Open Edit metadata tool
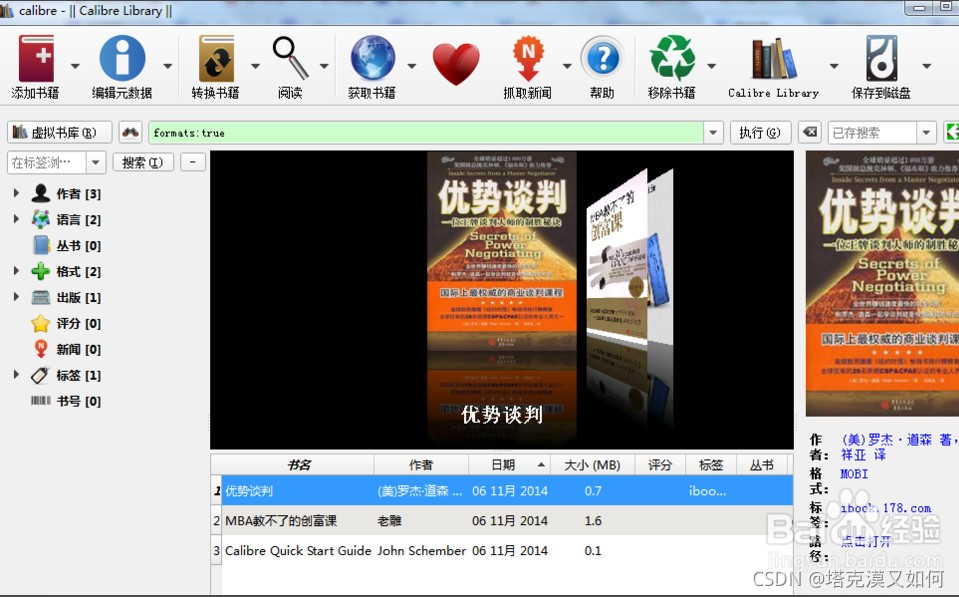959x597 pixels. [122, 58]
